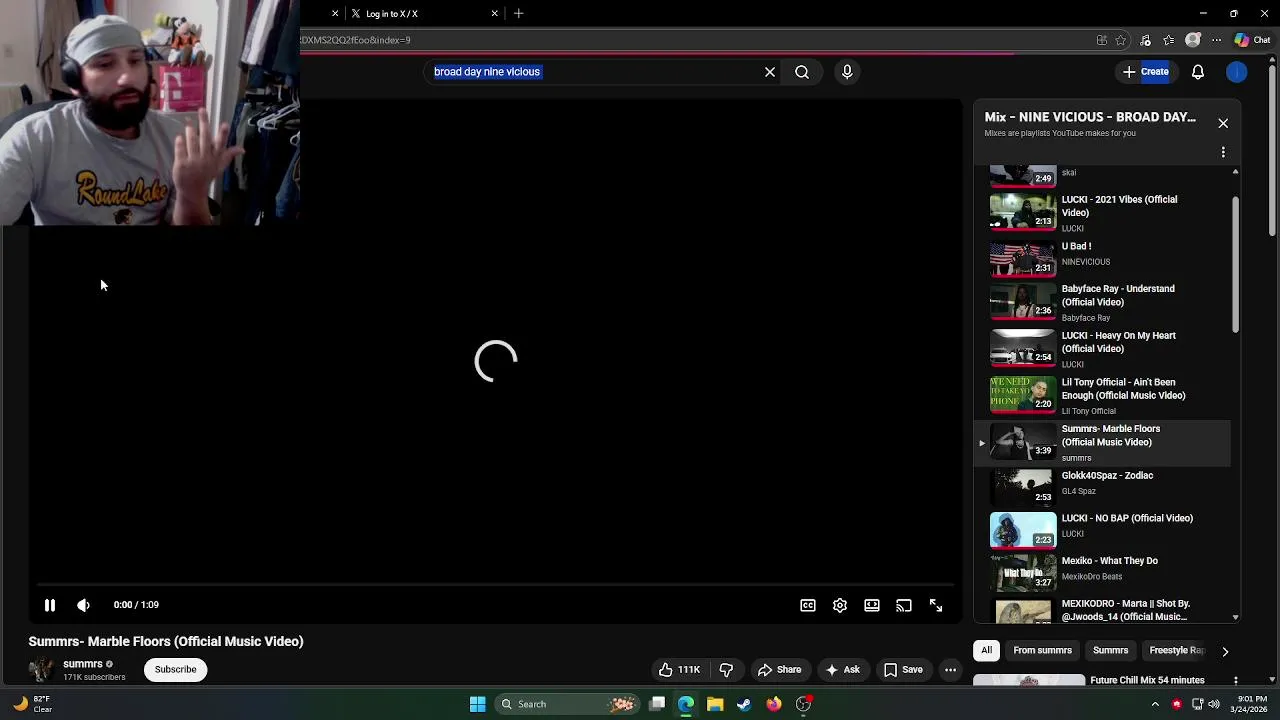The image size is (1280, 720).
Task: Select the Freestyle Rap chip
Action: coord(1176,651)
